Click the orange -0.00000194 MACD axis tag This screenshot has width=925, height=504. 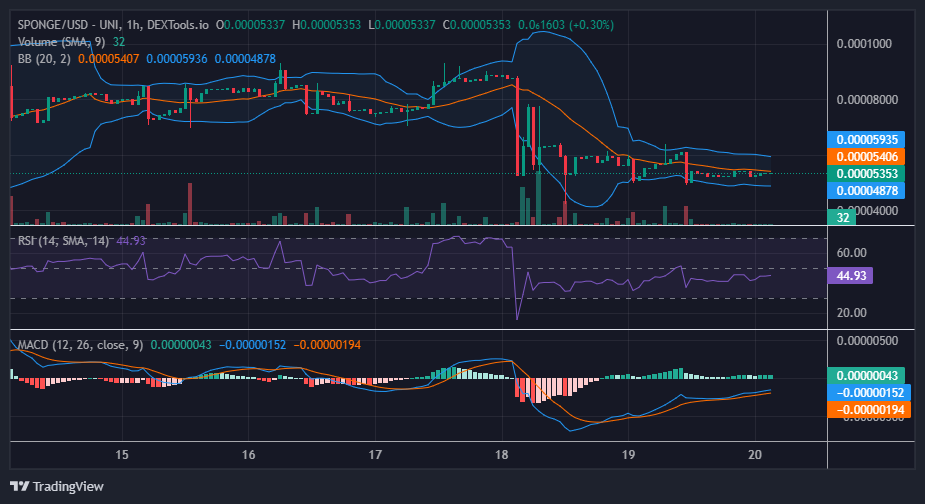tap(869, 410)
